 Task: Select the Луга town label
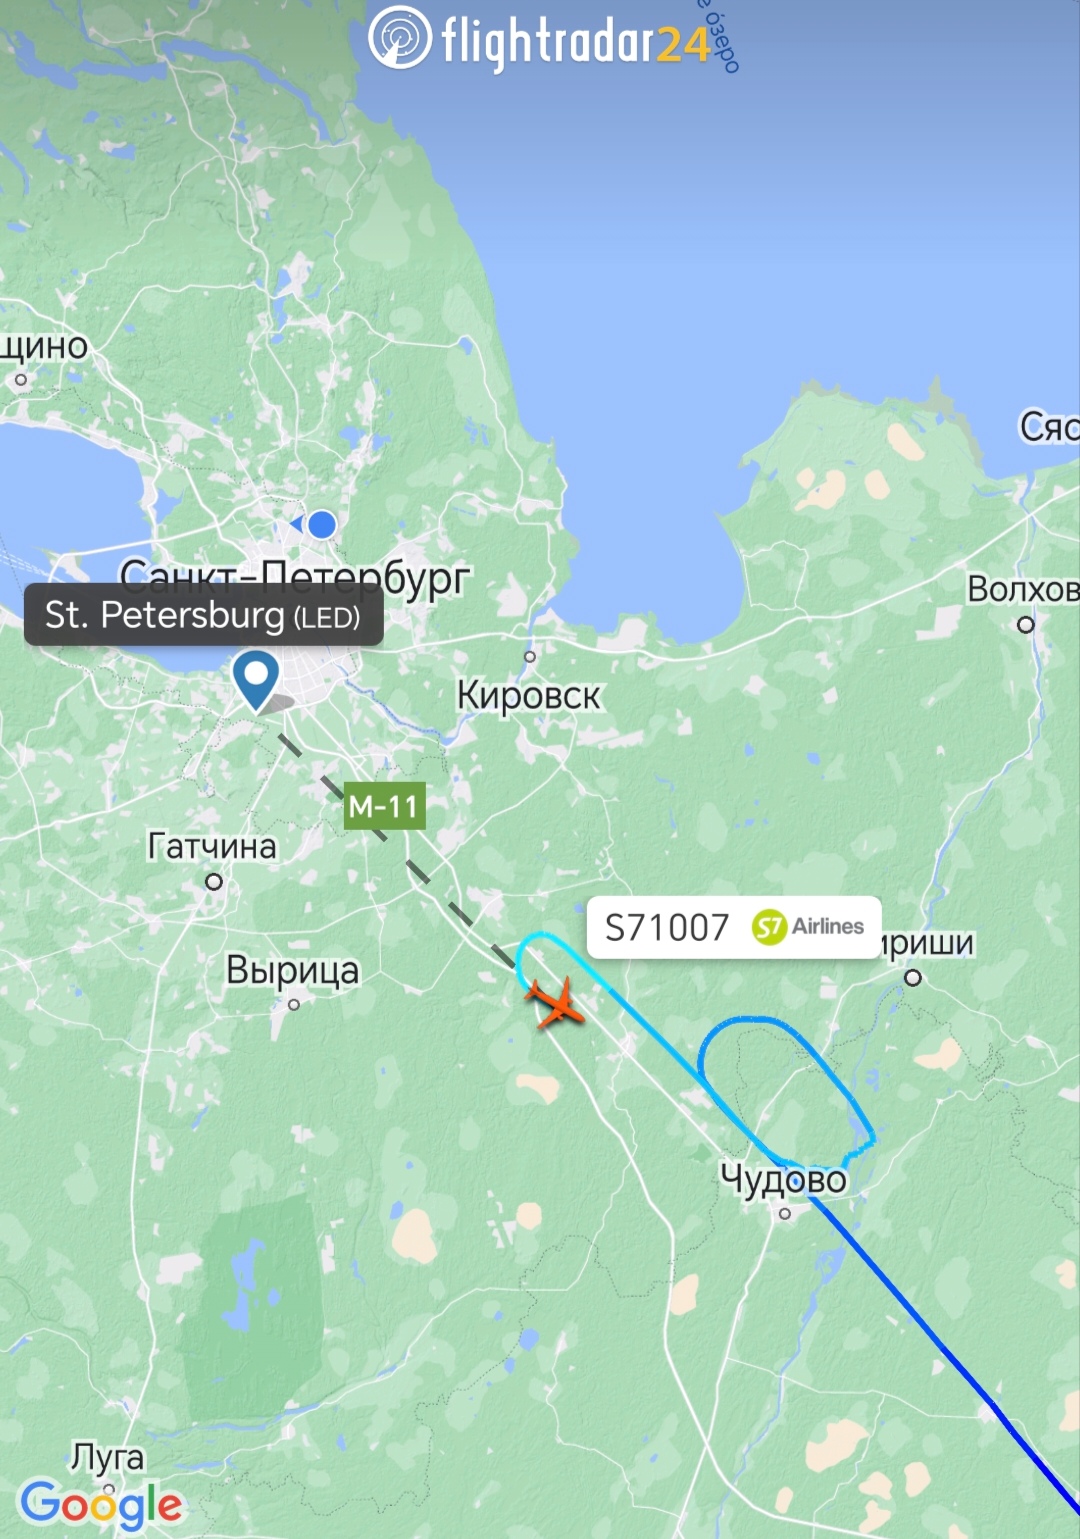coord(107,1457)
